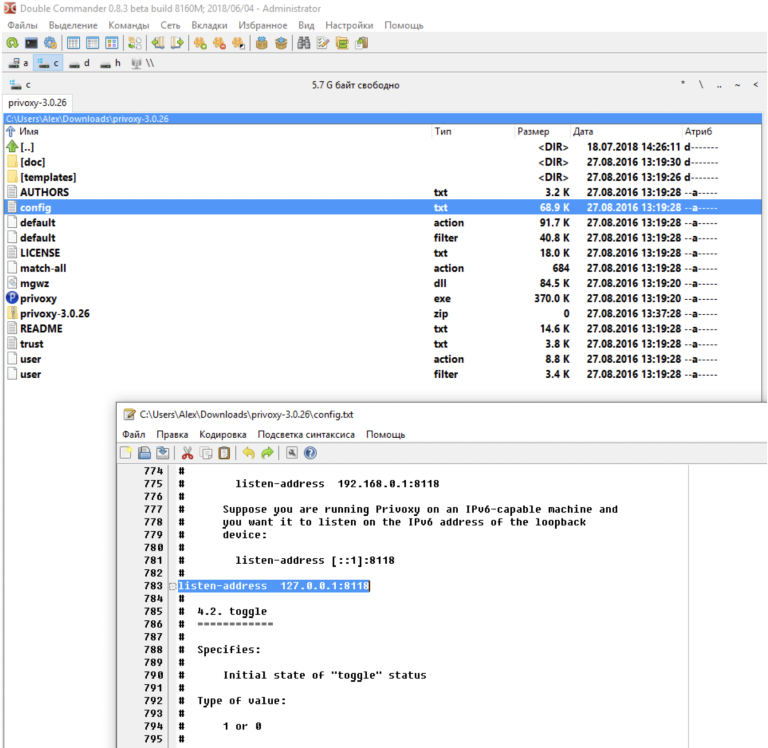Open the Файлы menu in Double Commander
The height and width of the screenshot is (748, 768).
tap(23, 25)
